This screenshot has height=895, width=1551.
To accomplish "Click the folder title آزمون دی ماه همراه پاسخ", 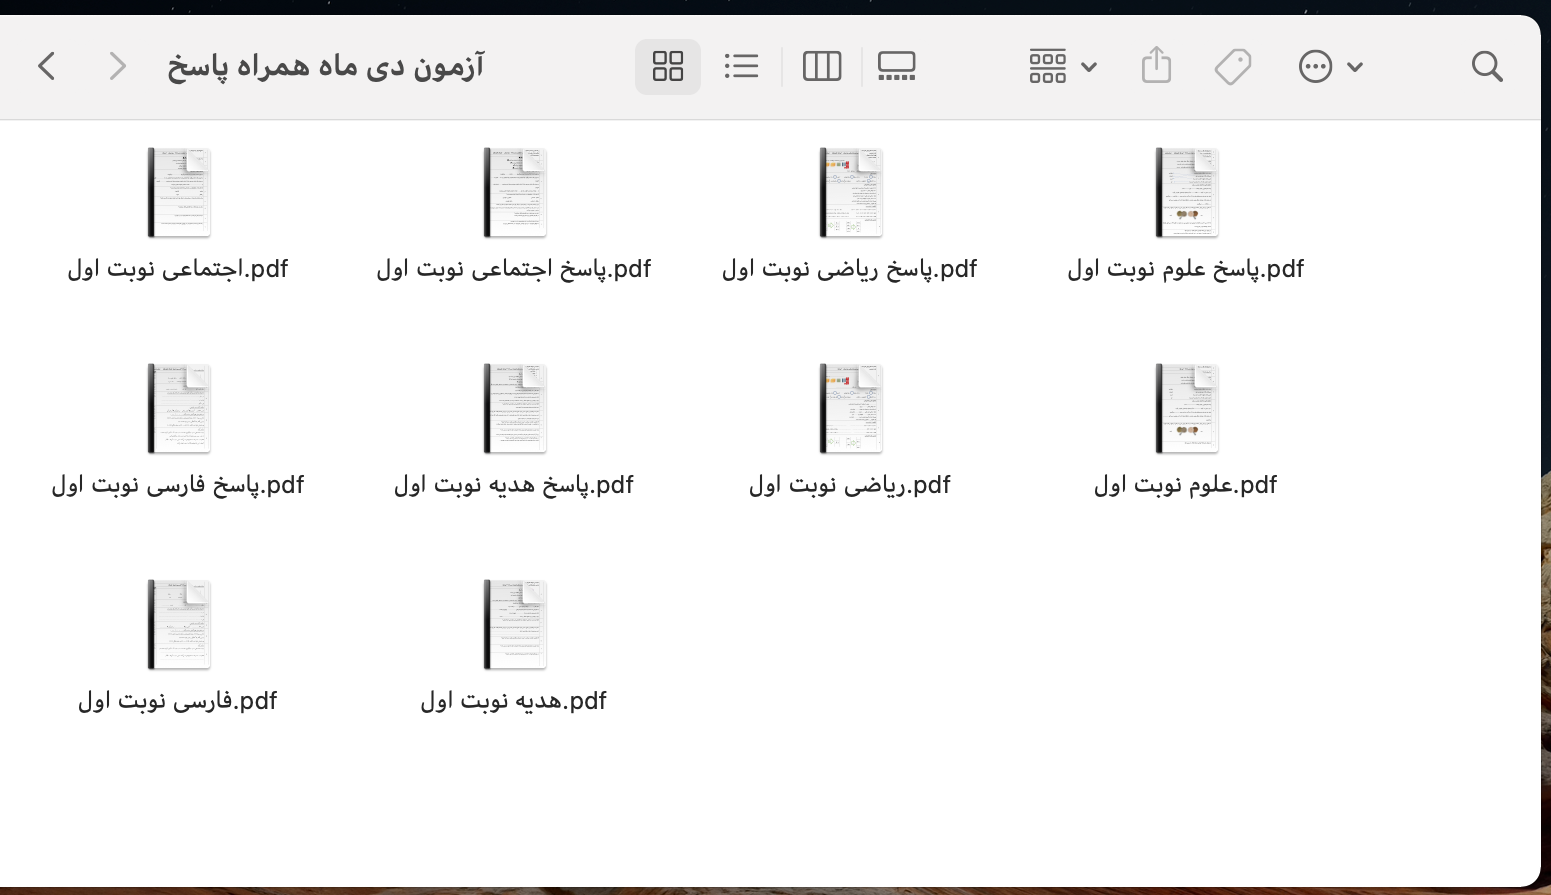I will tap(326, 67).
